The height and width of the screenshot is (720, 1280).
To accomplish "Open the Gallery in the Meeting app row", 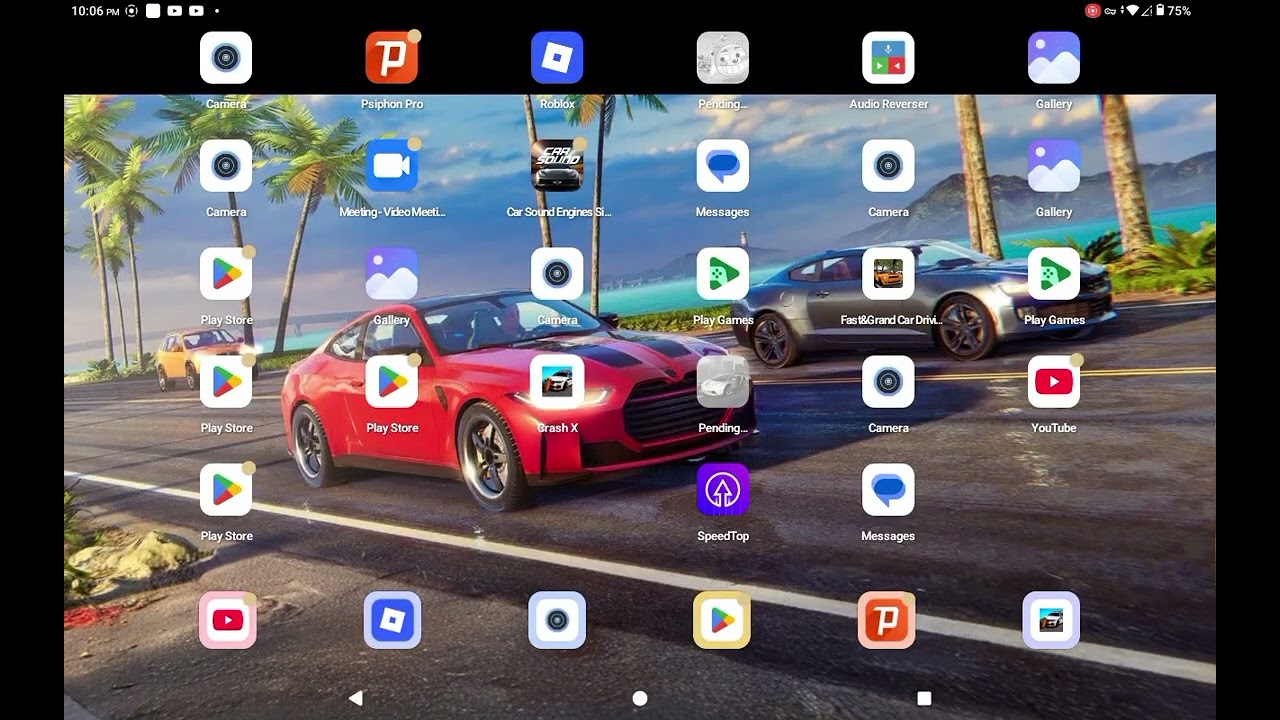I will coord(1054,166).
